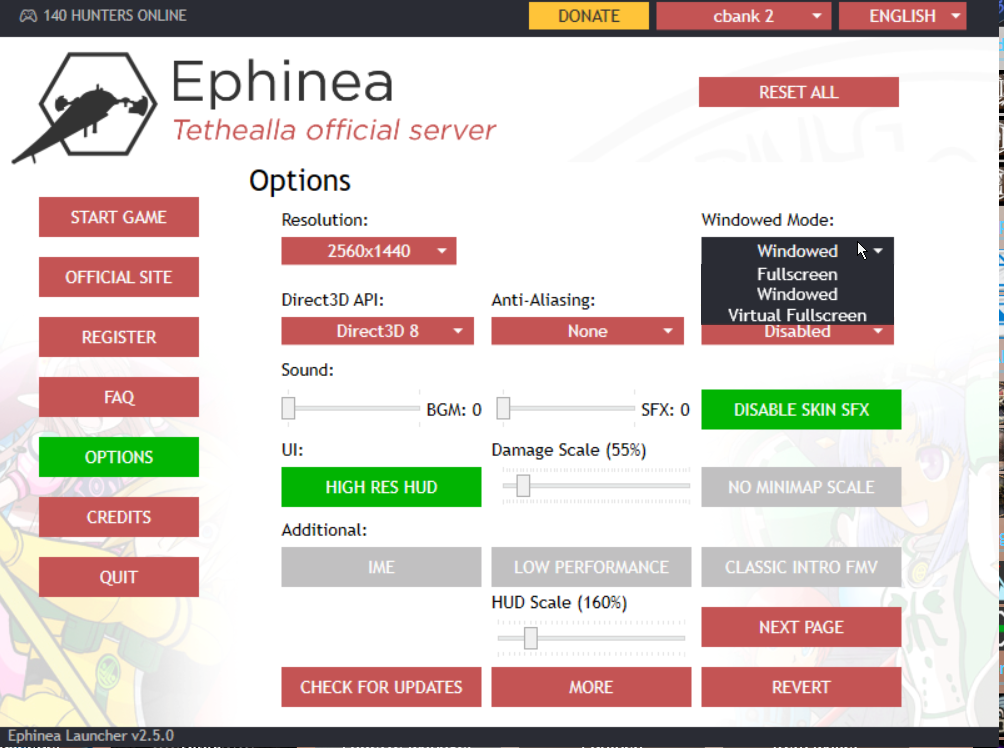Choose Virtual Fullscreen in the list

(x=797, y=315)
